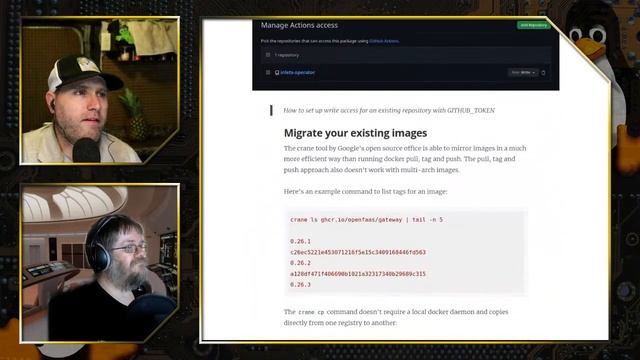Screen dimensions: 640x360
Task: Click the repo icon beside inlets-operator
Action: click(277, 73)
